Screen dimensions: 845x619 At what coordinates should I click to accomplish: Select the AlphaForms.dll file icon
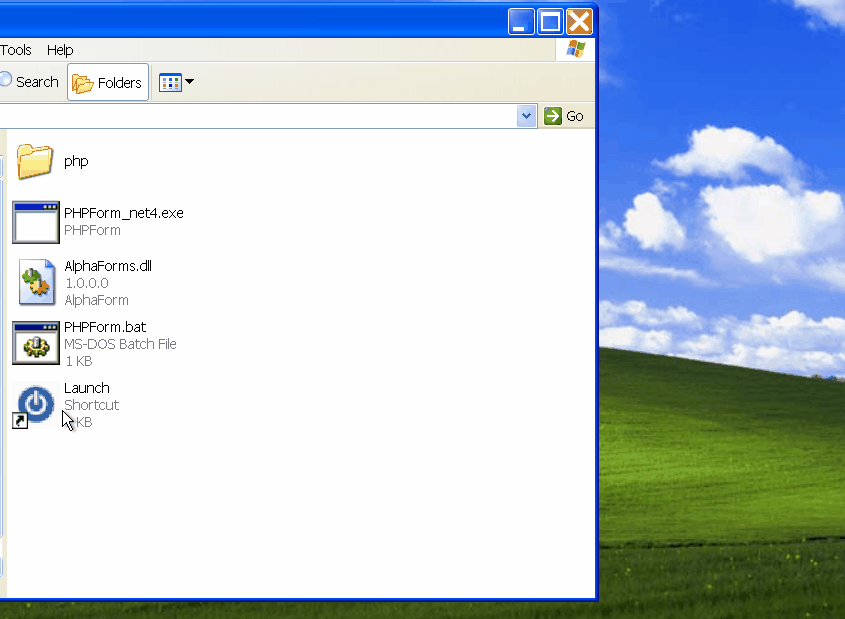pyautogui.click(x=37, y=282)
